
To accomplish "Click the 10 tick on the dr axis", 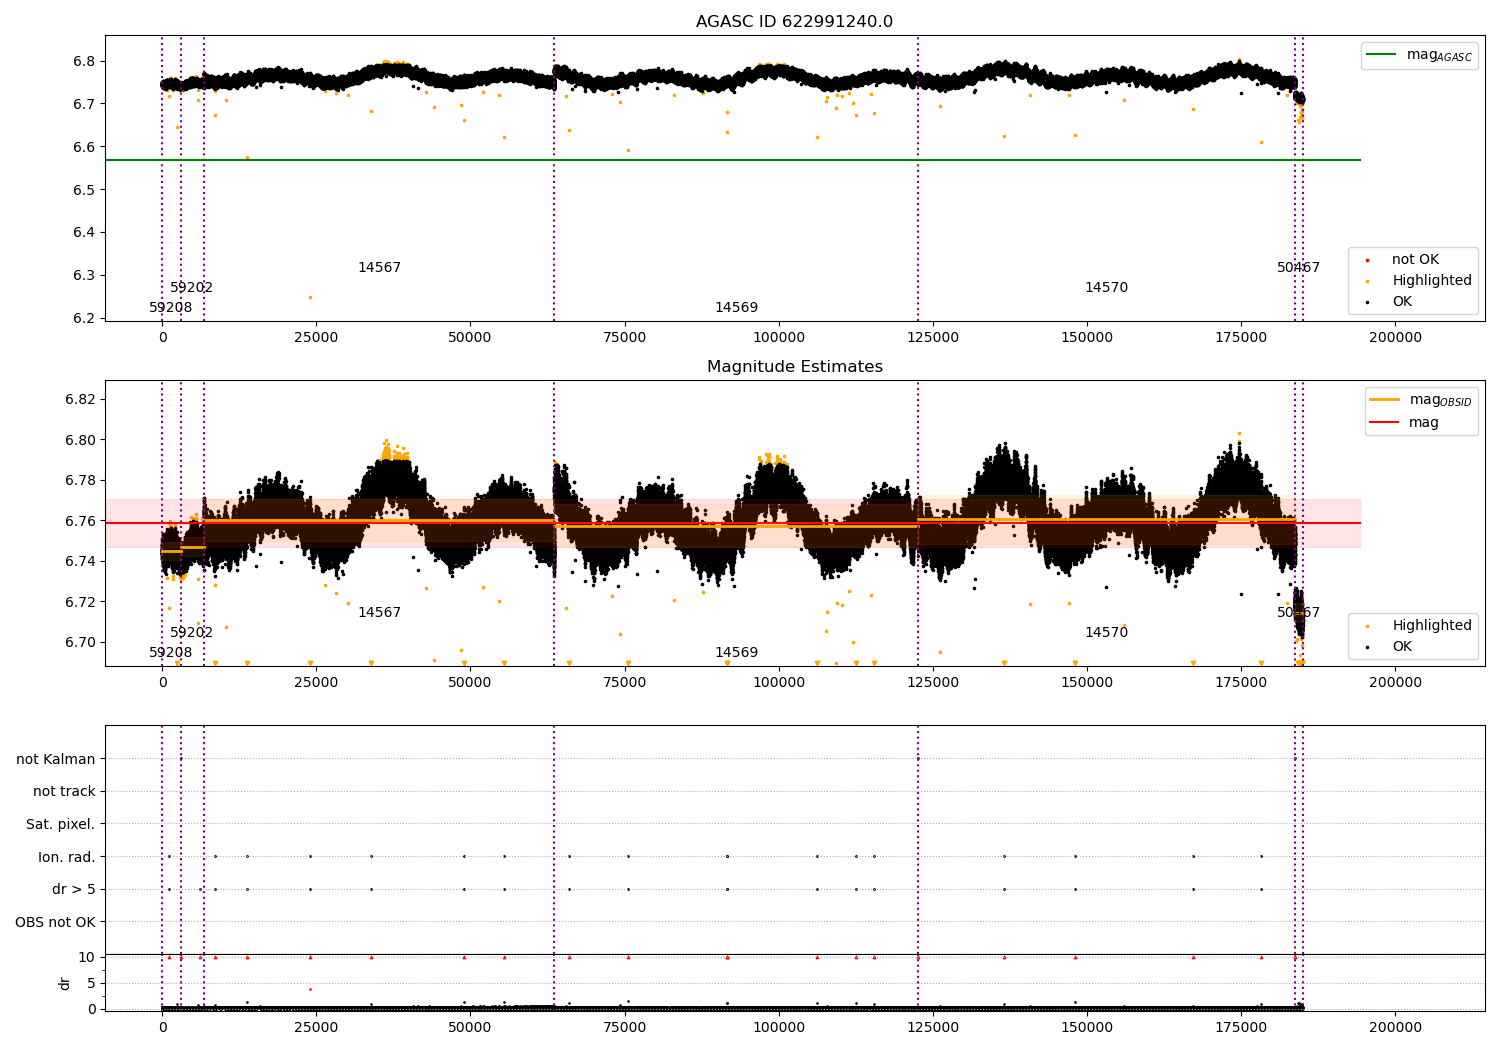I will click(87, 957).
